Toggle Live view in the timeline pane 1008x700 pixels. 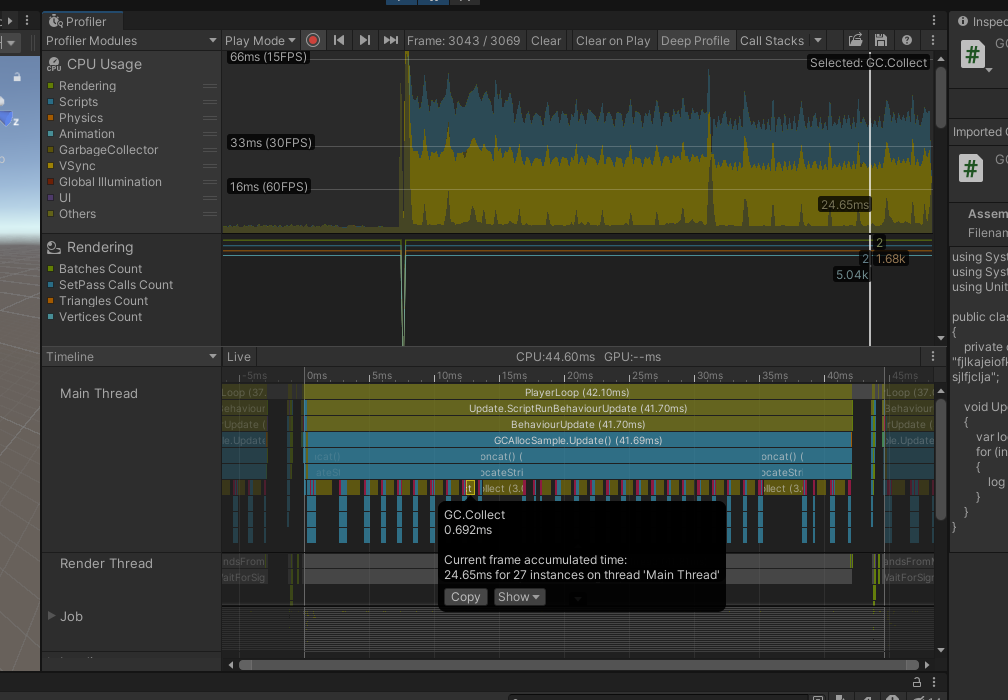pyautogui.click(x=239, y=356)
